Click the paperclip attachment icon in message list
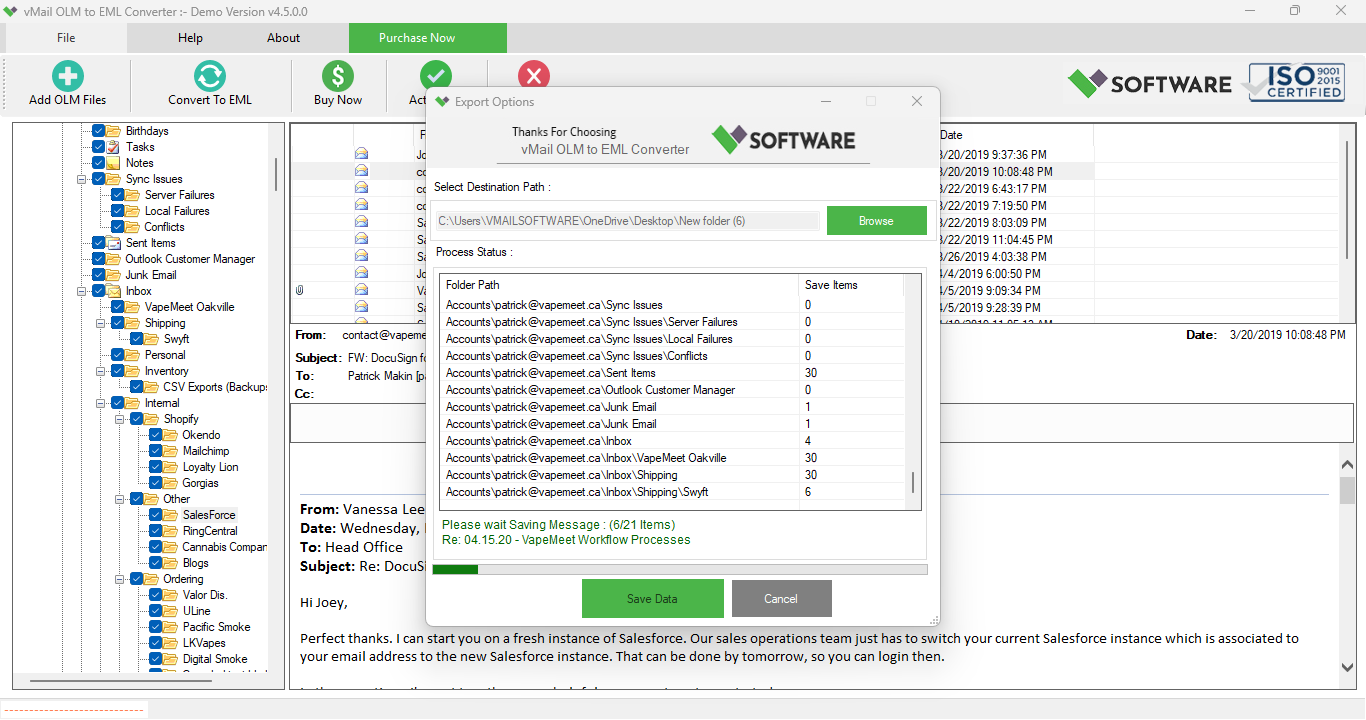 297,290
